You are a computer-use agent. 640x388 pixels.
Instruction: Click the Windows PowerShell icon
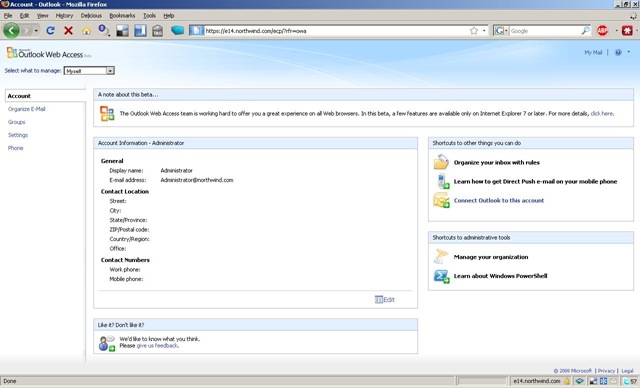(441, 276)
